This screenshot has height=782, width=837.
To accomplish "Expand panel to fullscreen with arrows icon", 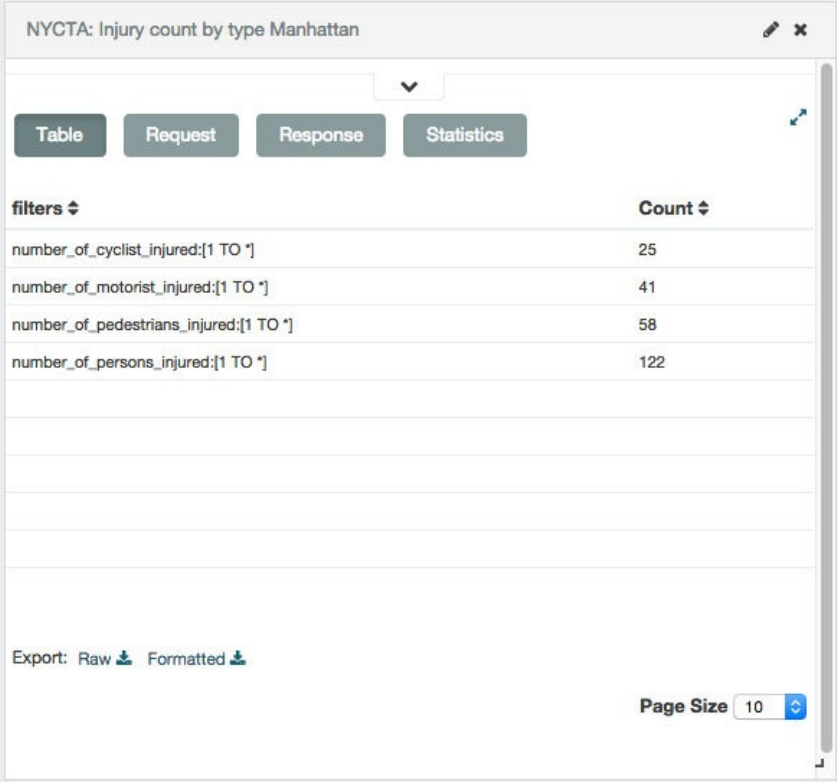I will tap(797, 118).
